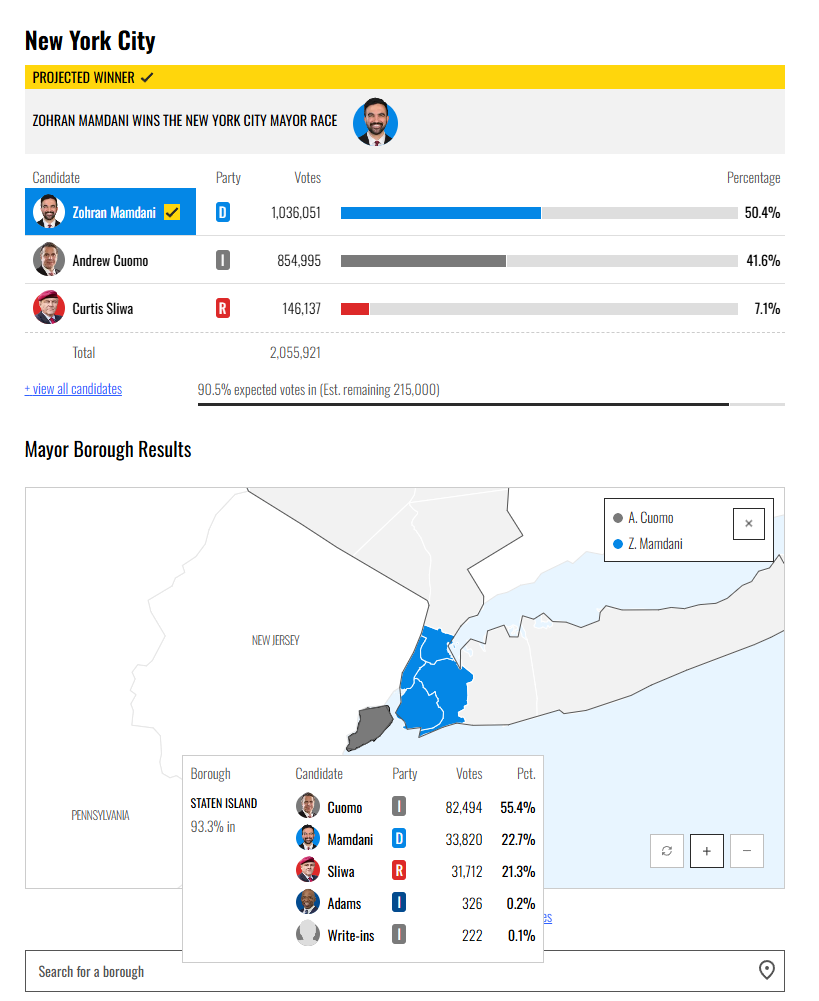Click Zohran Mamdani's winner banner photo
Screen dimensions: 819x1001
pyautogui.click(x=376, y=121)
